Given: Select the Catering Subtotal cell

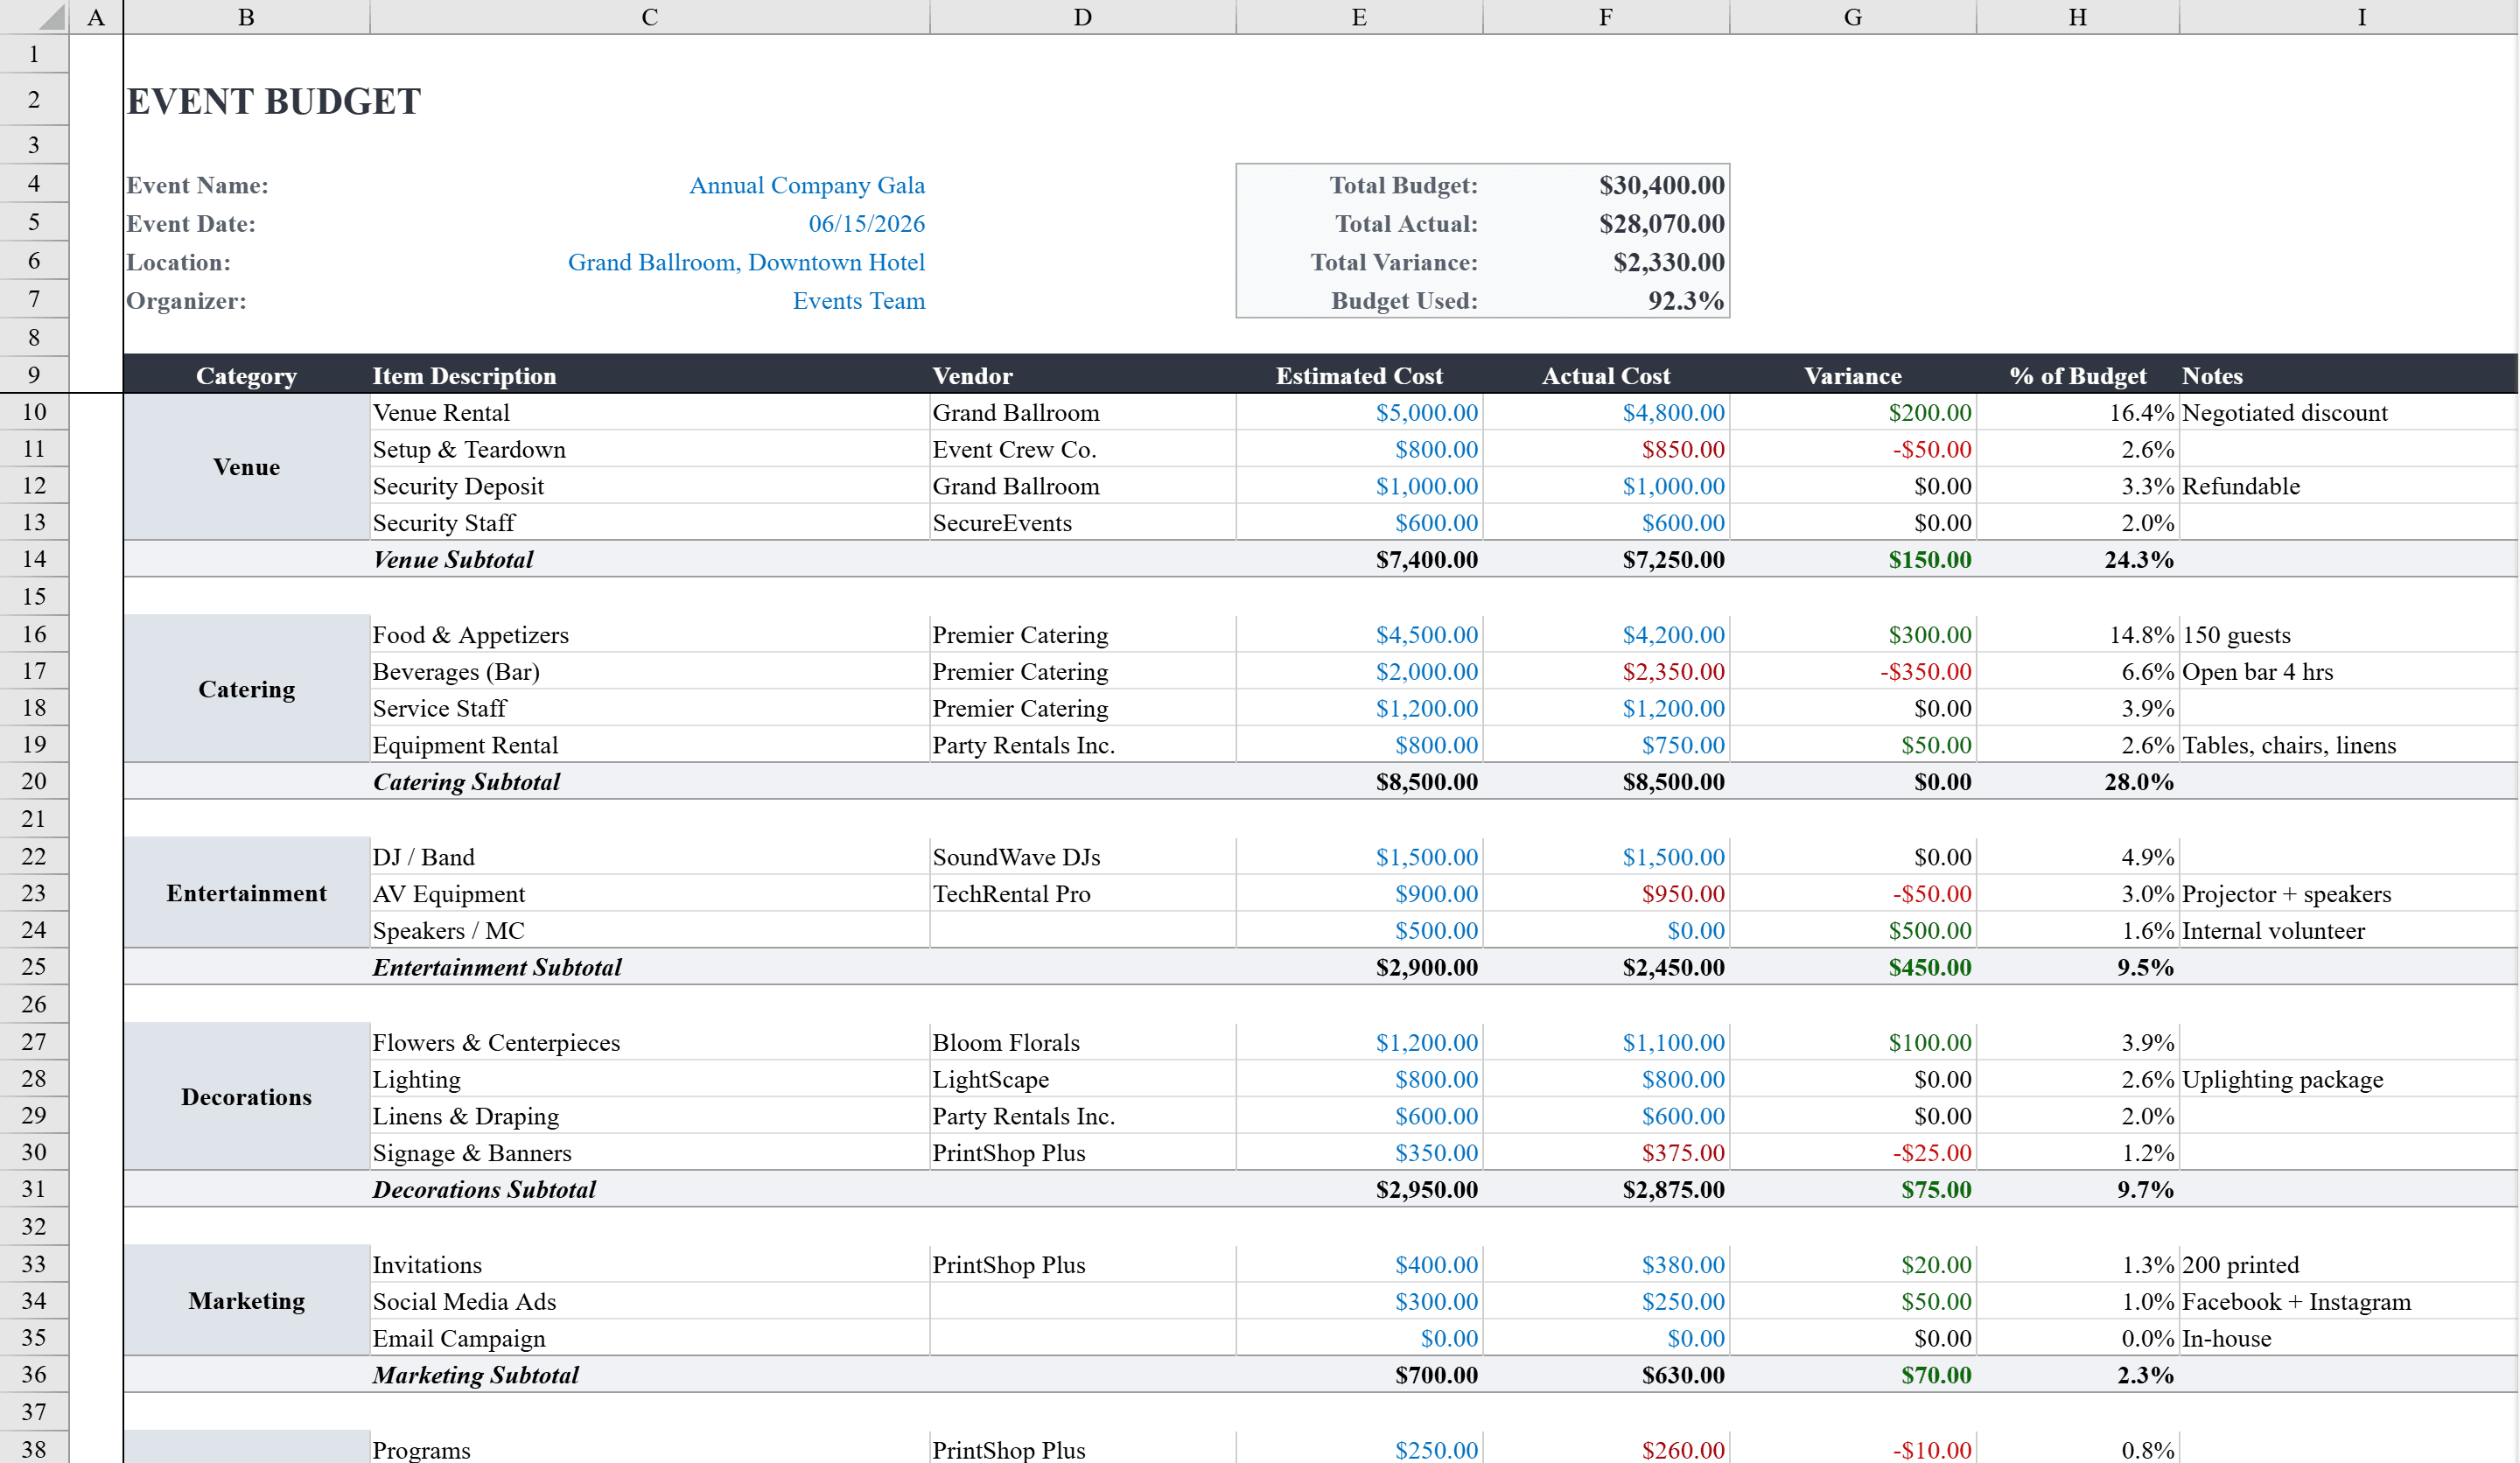Looking at the screenshot, I should [x=466, y=781].
